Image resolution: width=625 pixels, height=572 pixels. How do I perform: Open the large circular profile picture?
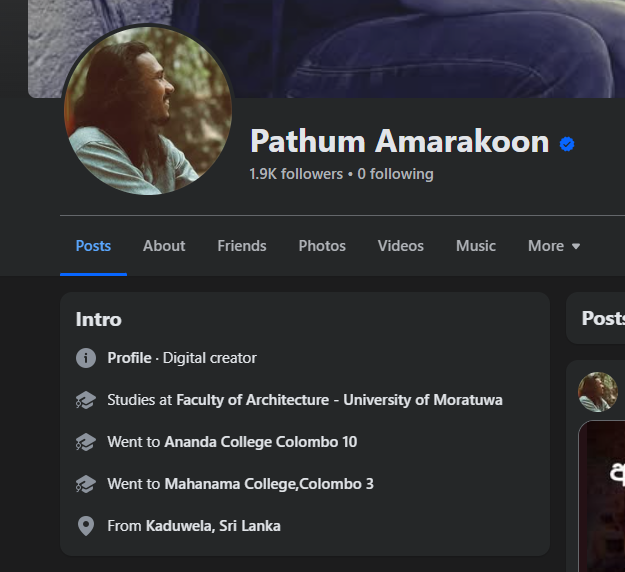point(148,110)
